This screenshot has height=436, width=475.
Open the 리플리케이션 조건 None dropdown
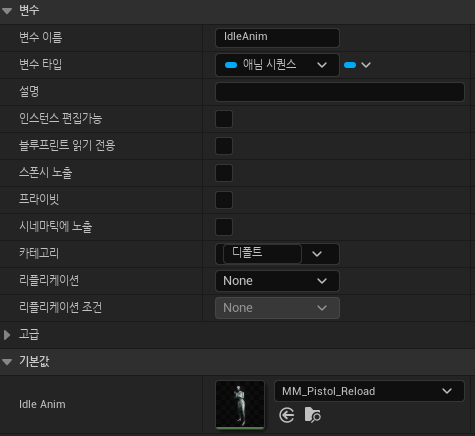(x=277, y=308)
